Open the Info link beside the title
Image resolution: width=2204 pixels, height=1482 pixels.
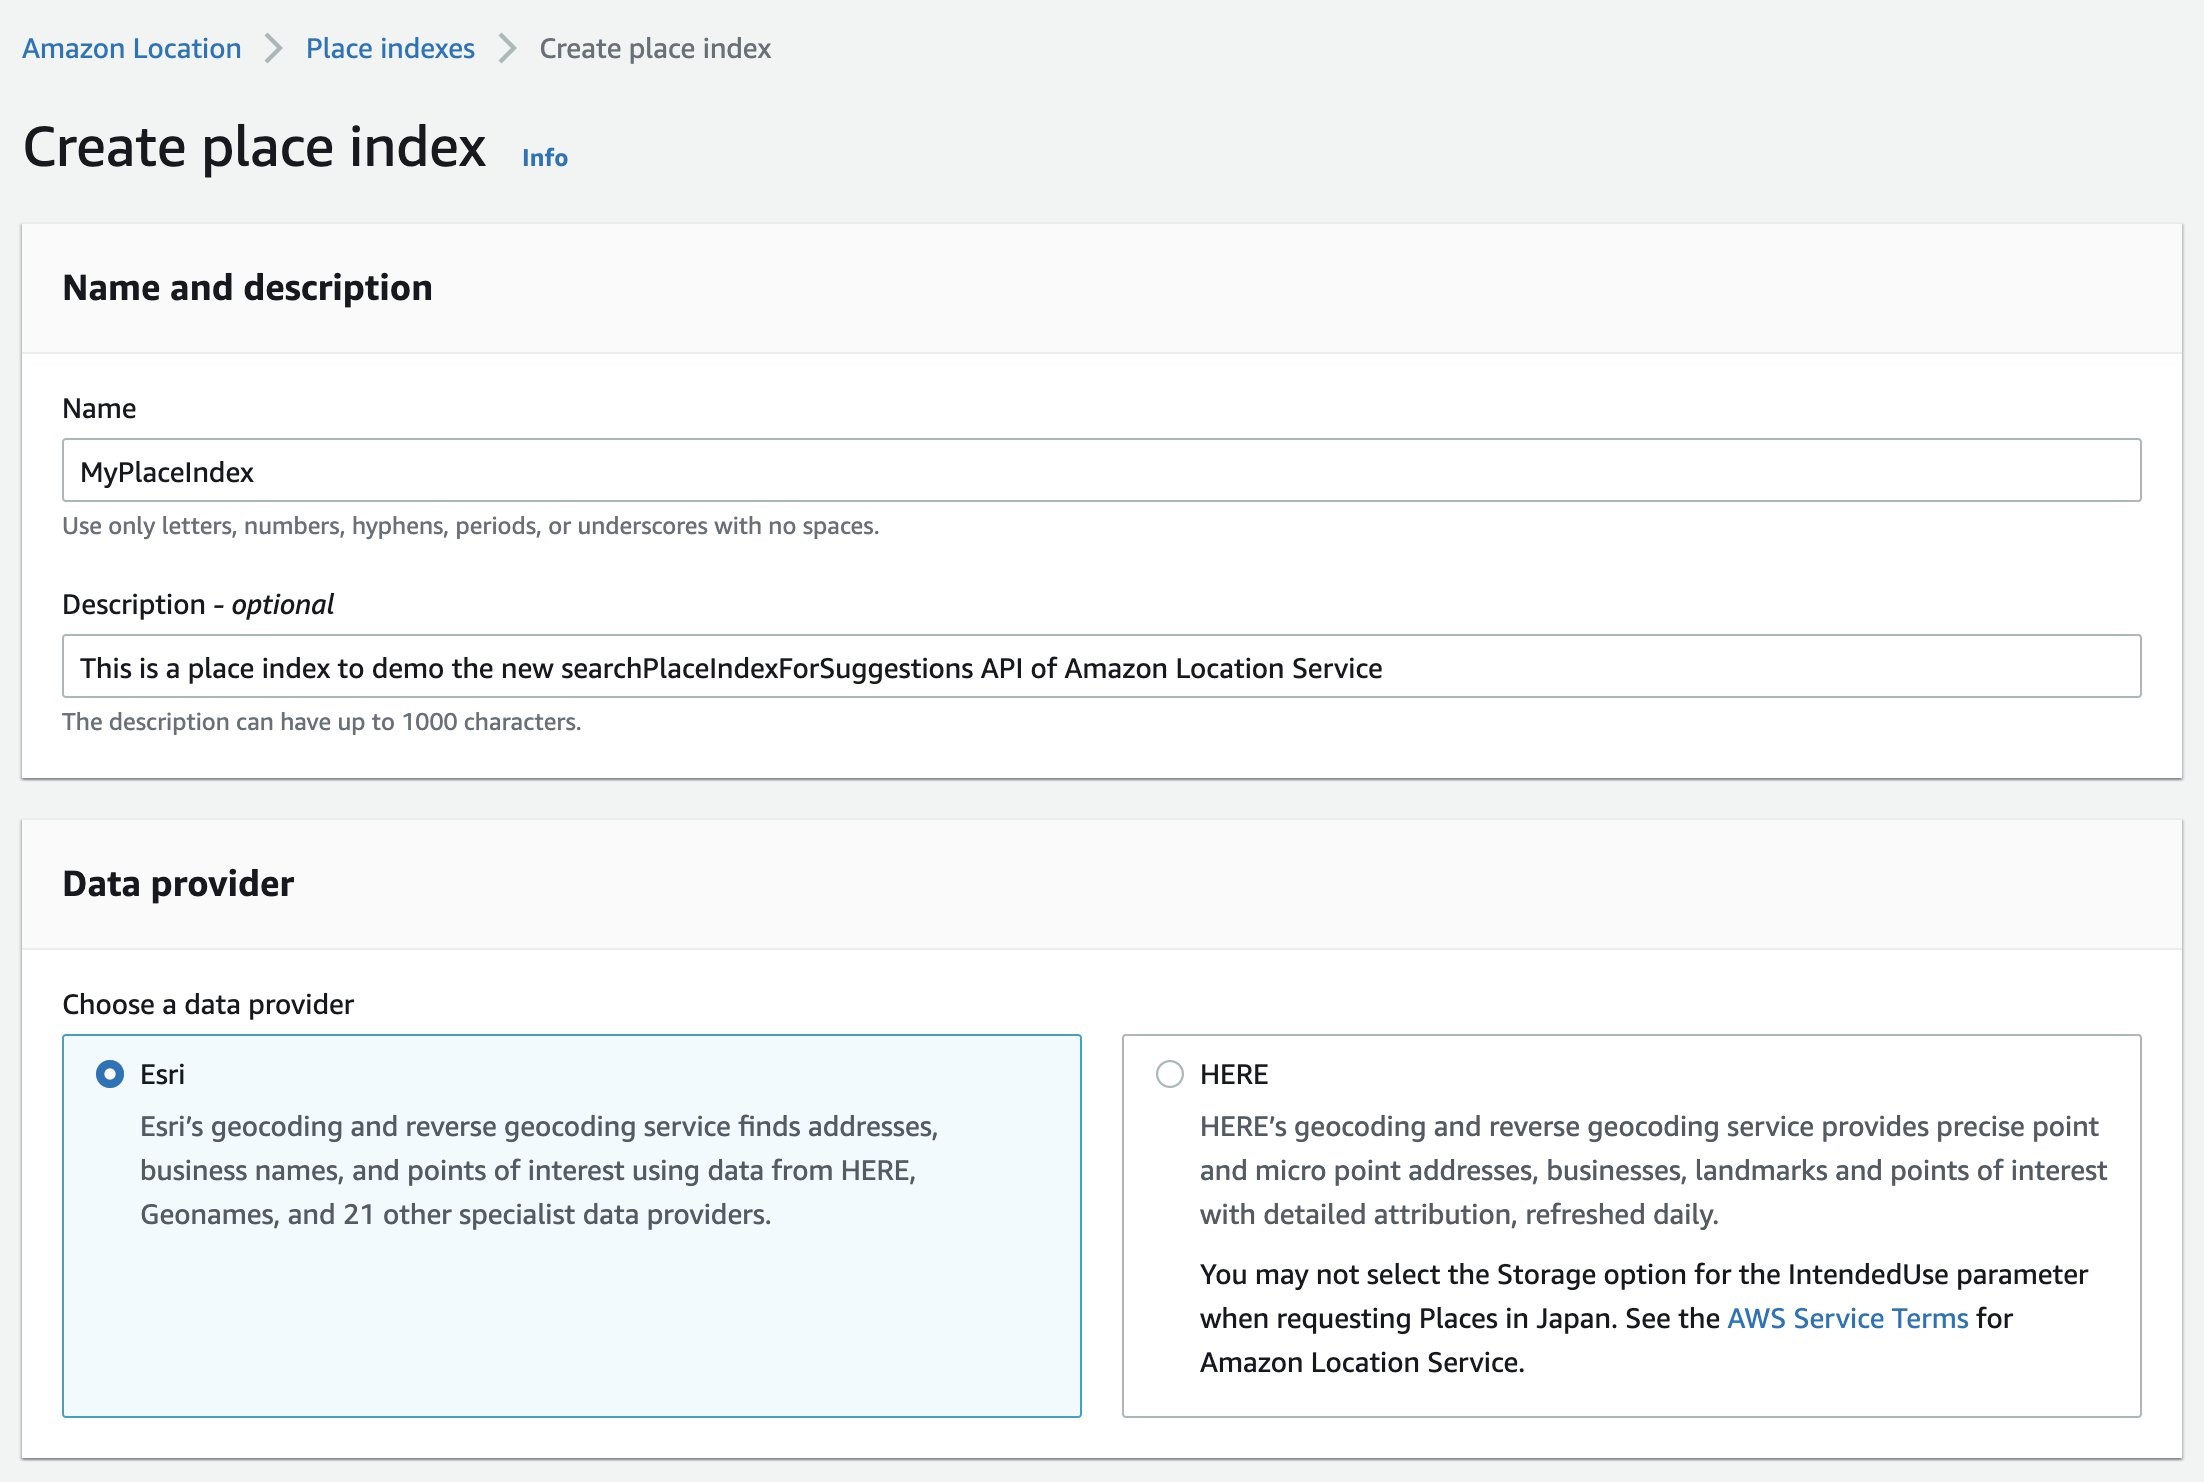click(545, 157)
